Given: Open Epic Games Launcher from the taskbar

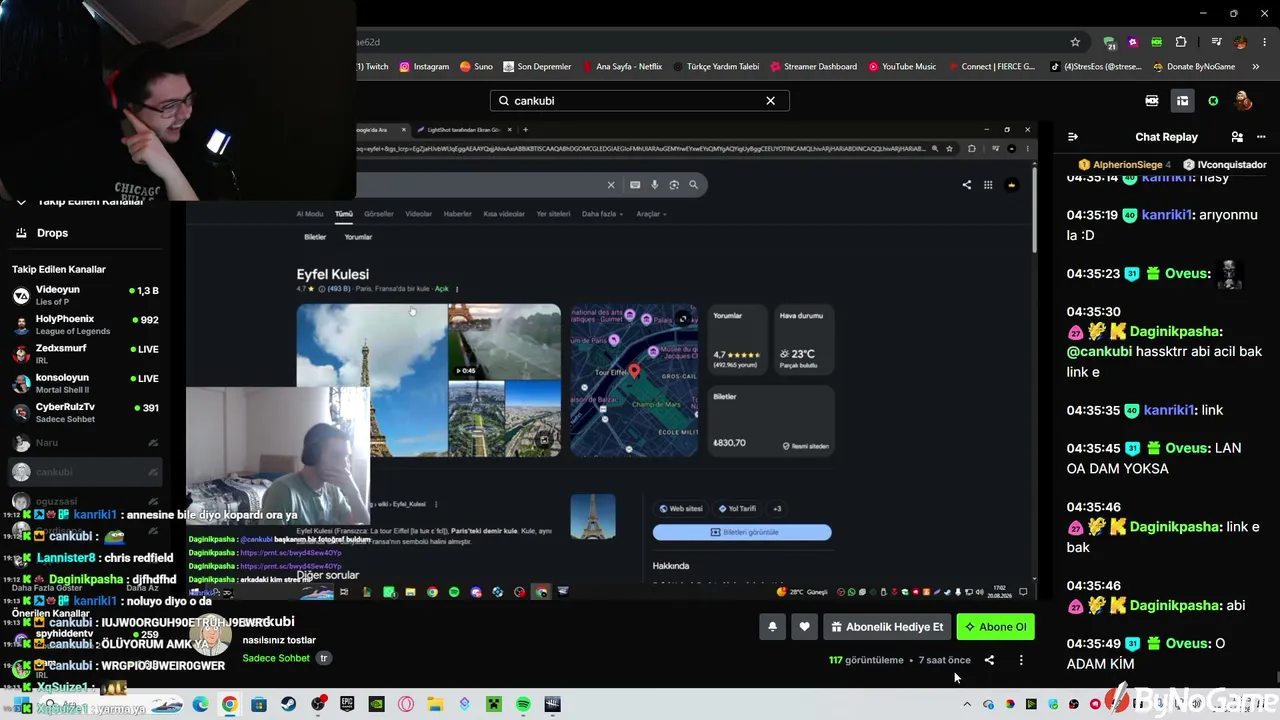Looking at the screenshot, I should [x=347, y=705].
